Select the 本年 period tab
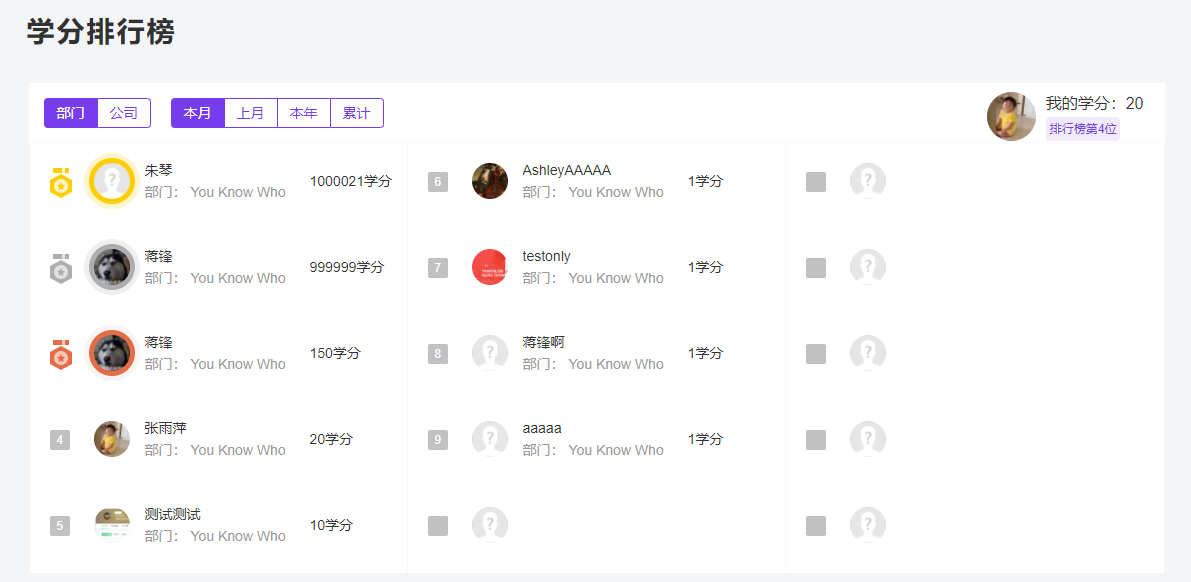This screenshot has height=582, width=1191. click(x=304, y=113)
